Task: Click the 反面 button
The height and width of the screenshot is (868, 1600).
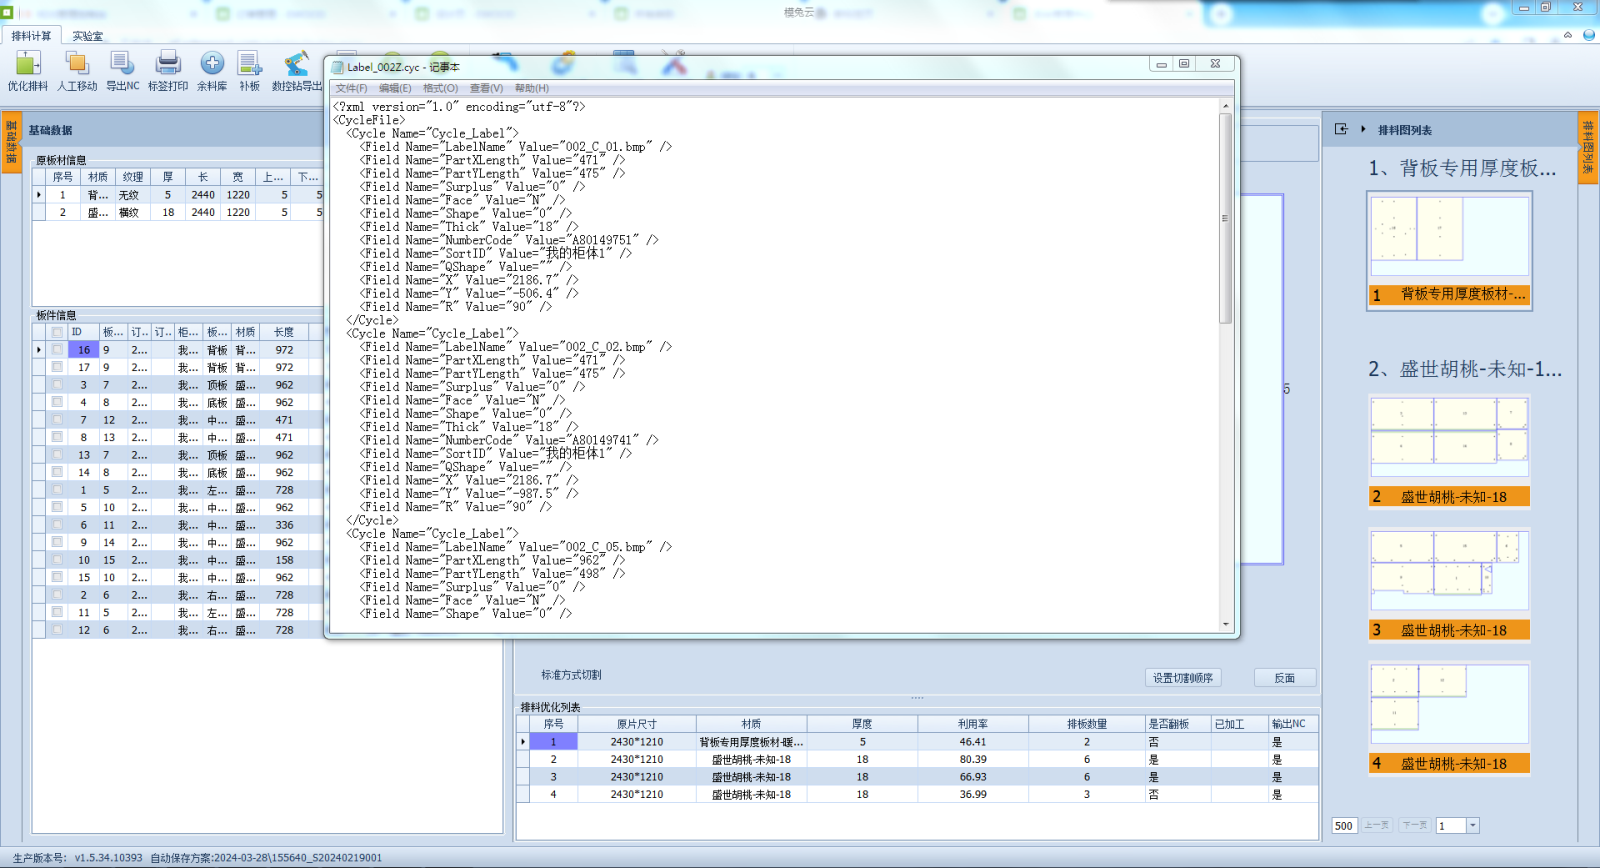Action: (1285, 678)
